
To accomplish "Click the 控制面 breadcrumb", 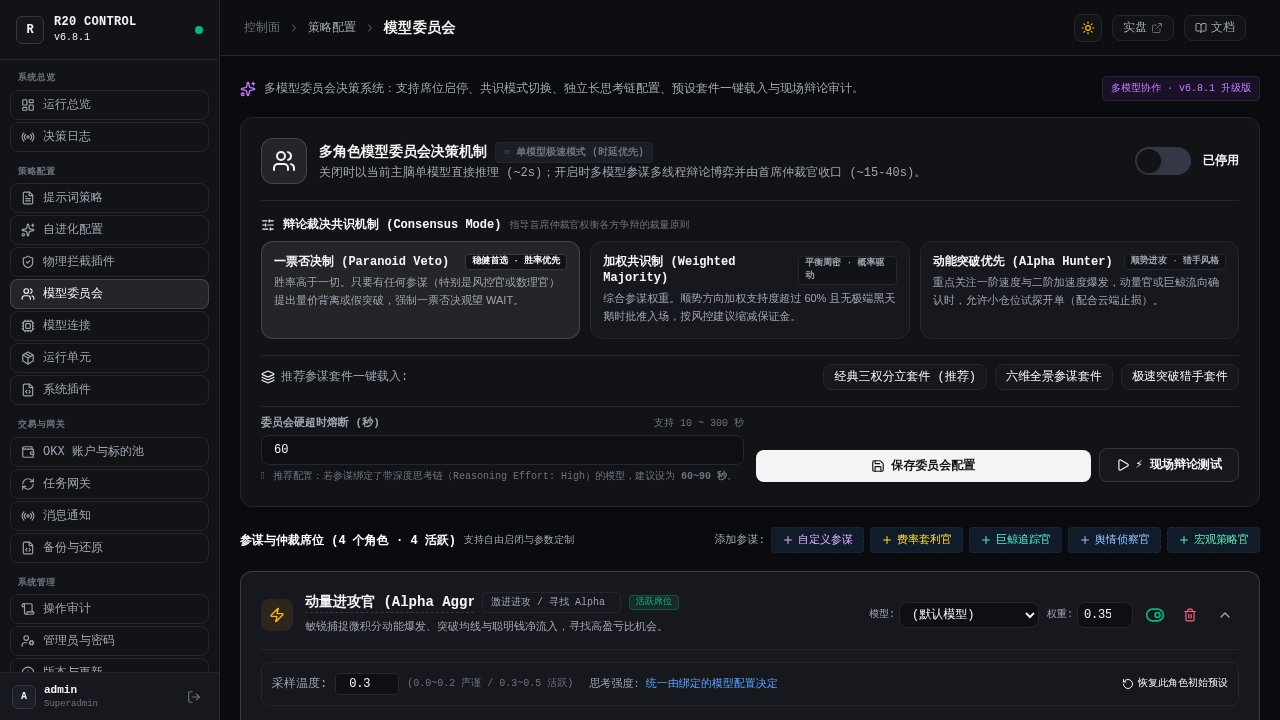I will click(x=262, y=28).
